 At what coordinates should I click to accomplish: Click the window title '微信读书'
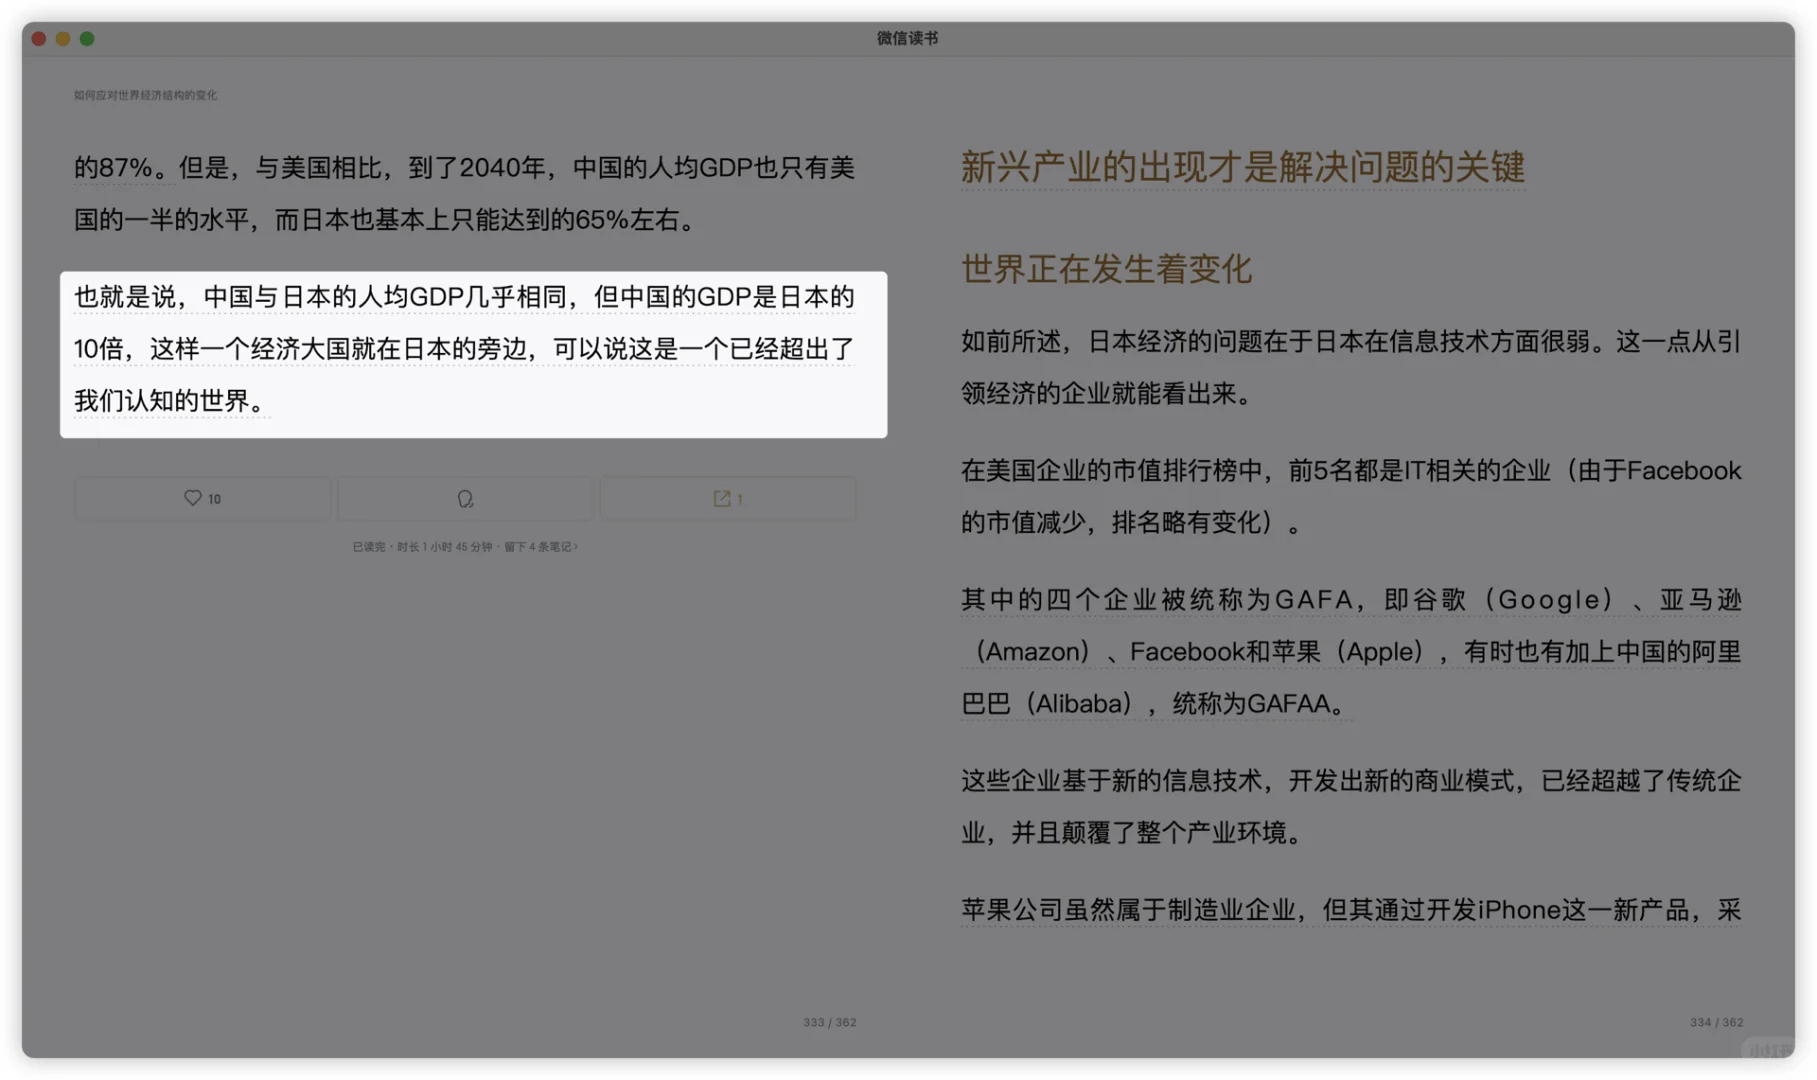(908, 38)
